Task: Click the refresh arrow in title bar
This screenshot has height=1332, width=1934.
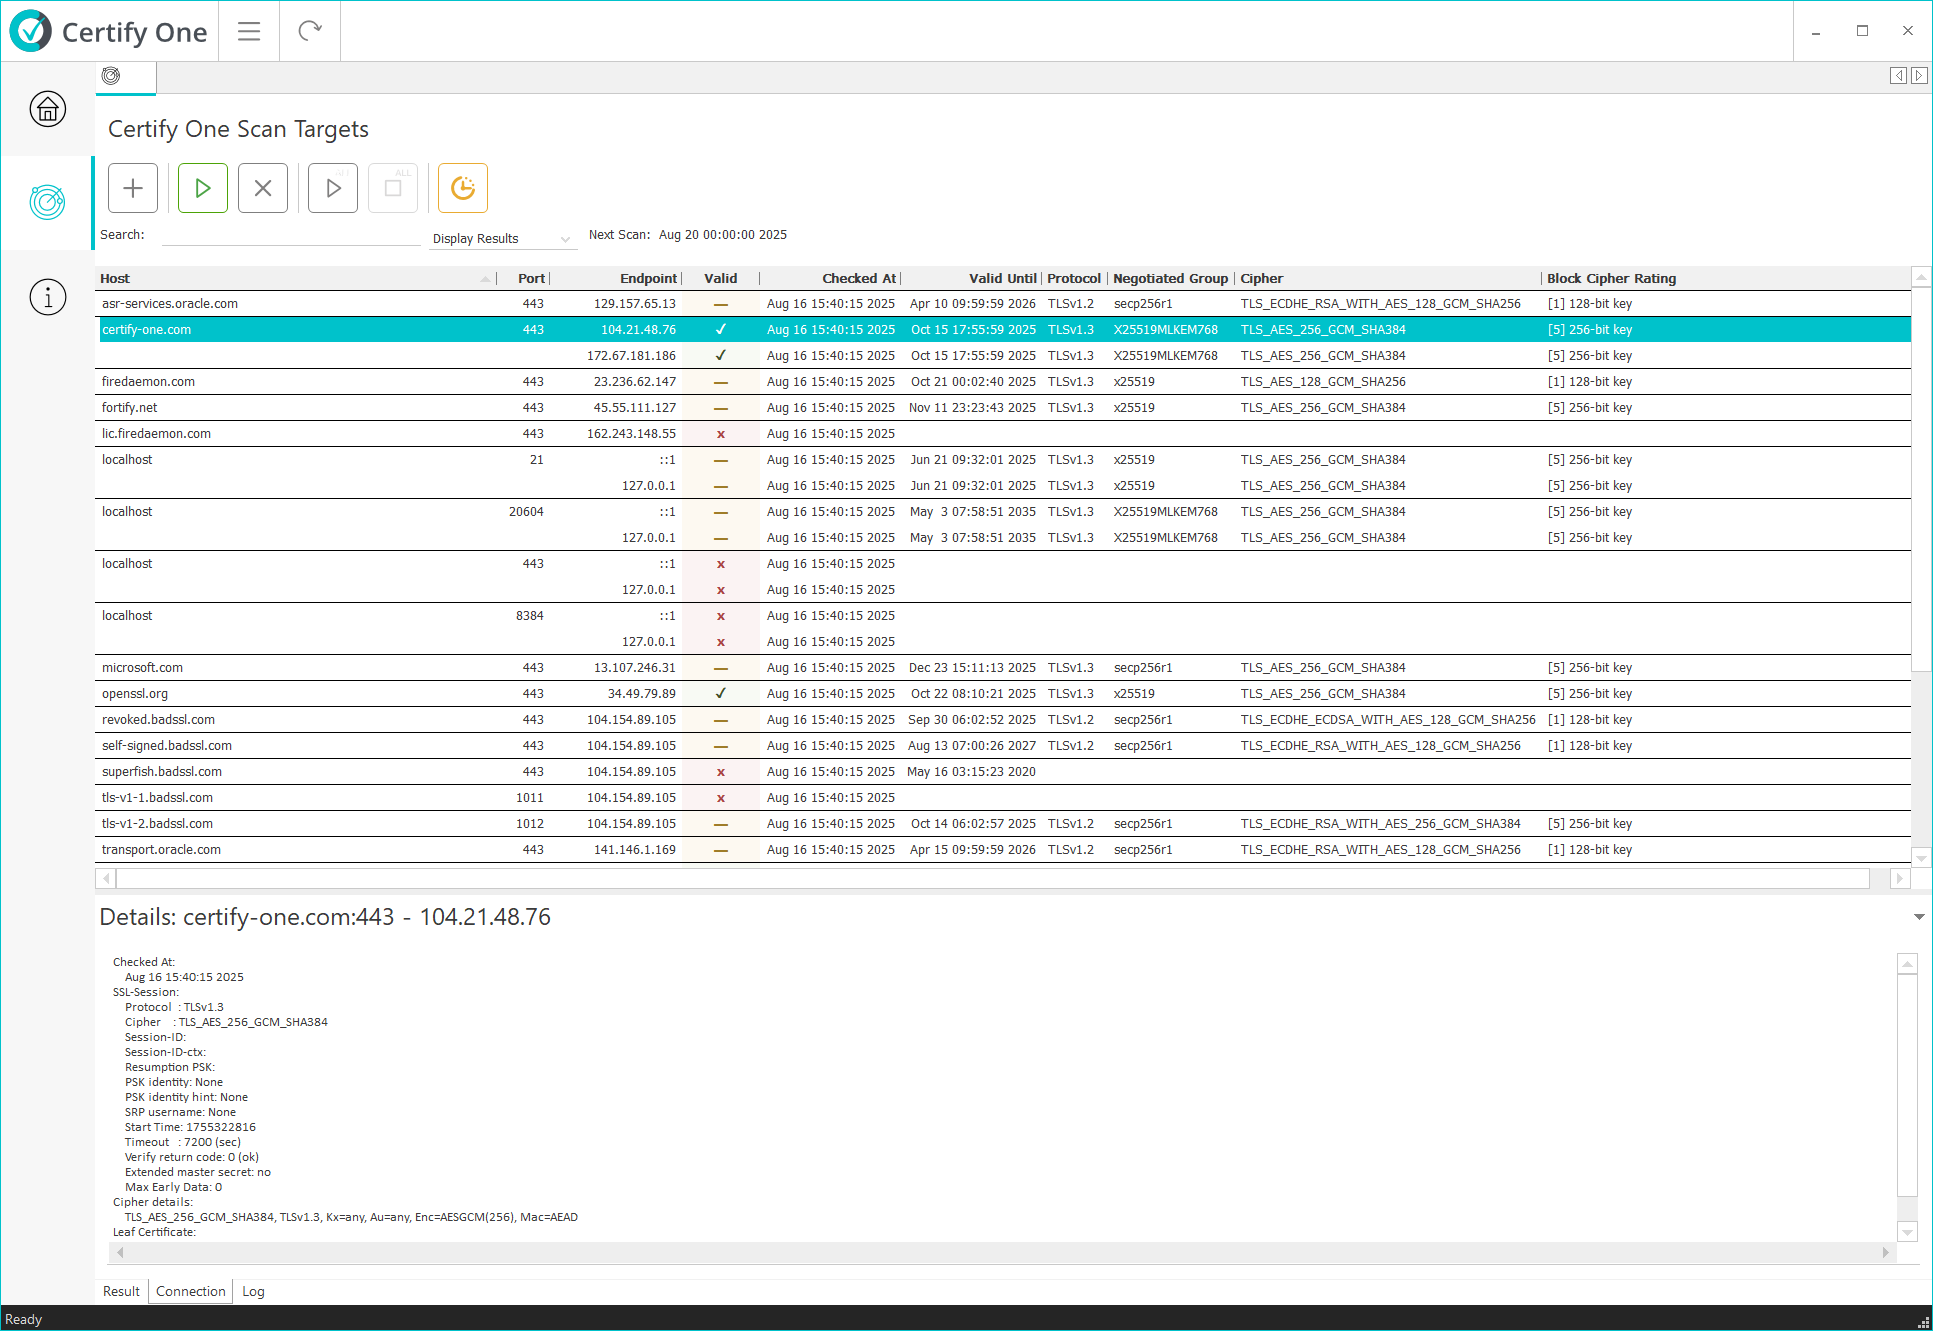Action: 310,31
